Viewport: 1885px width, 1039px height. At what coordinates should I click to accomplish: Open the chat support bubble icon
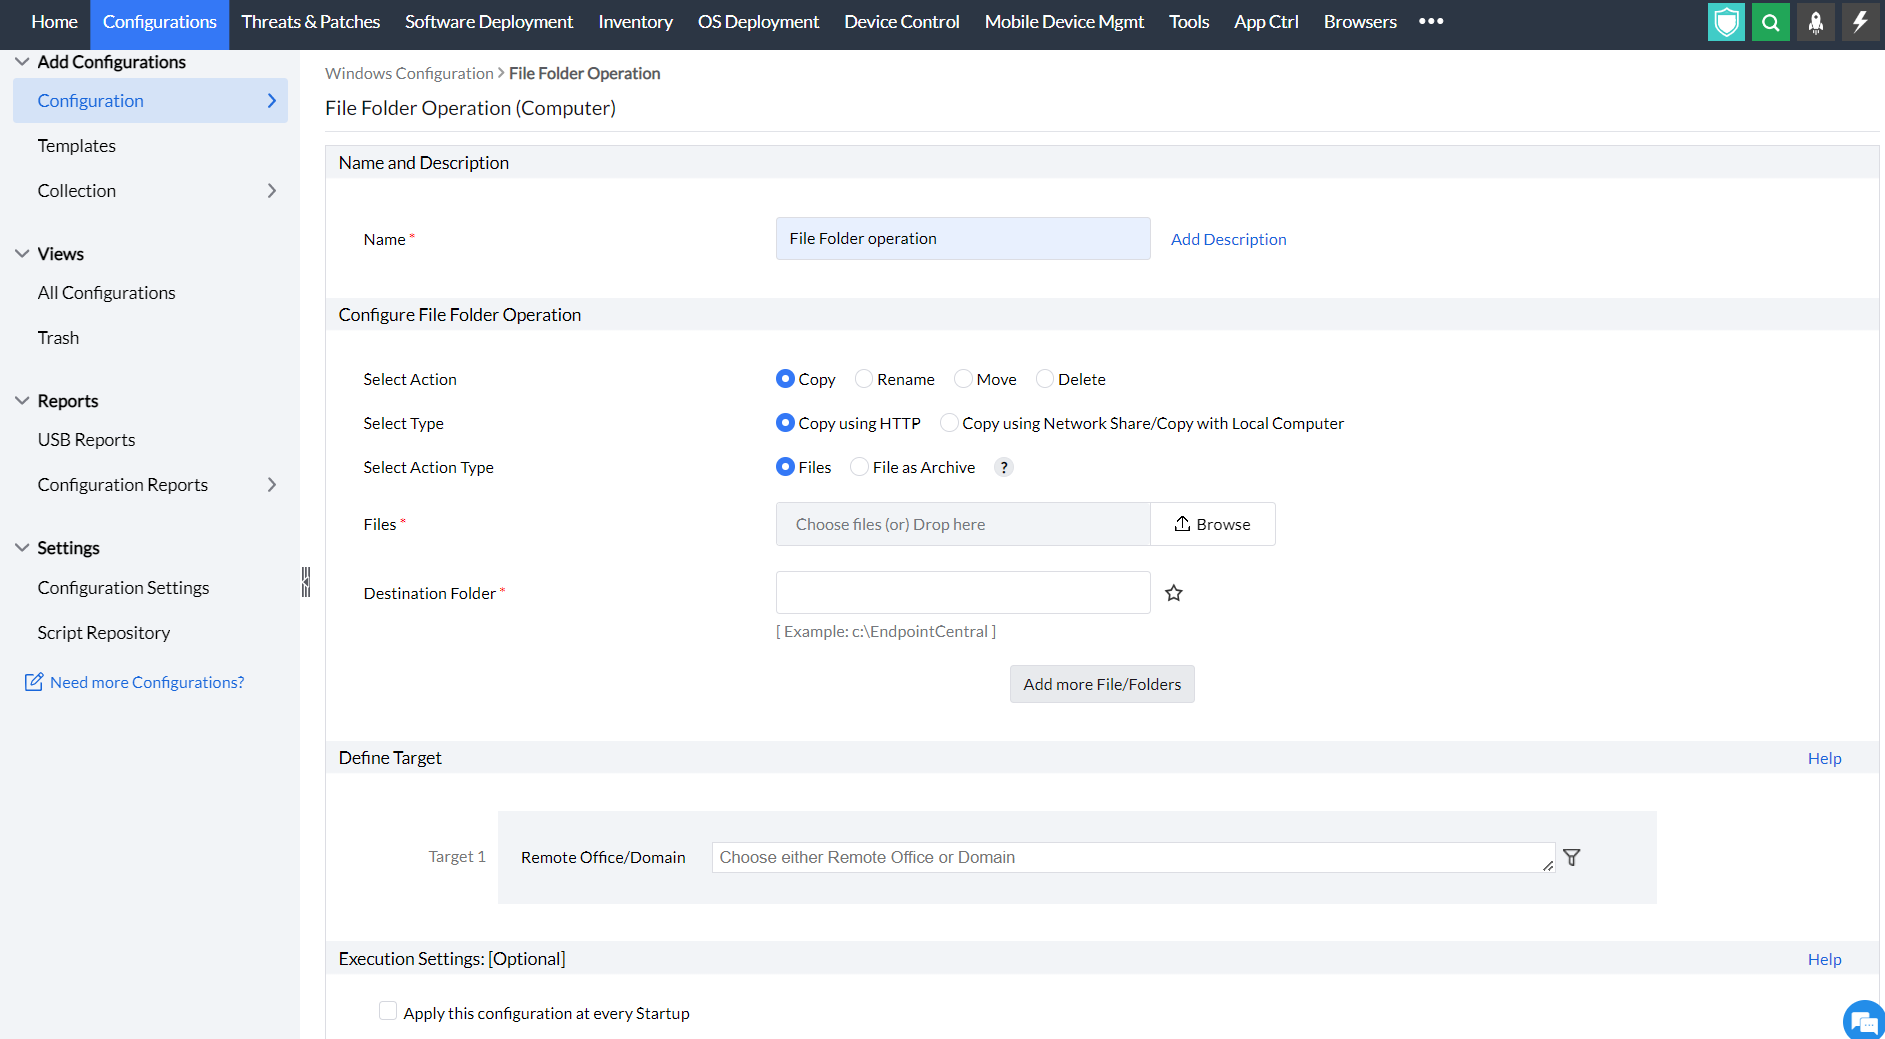pos(1863,1021)
